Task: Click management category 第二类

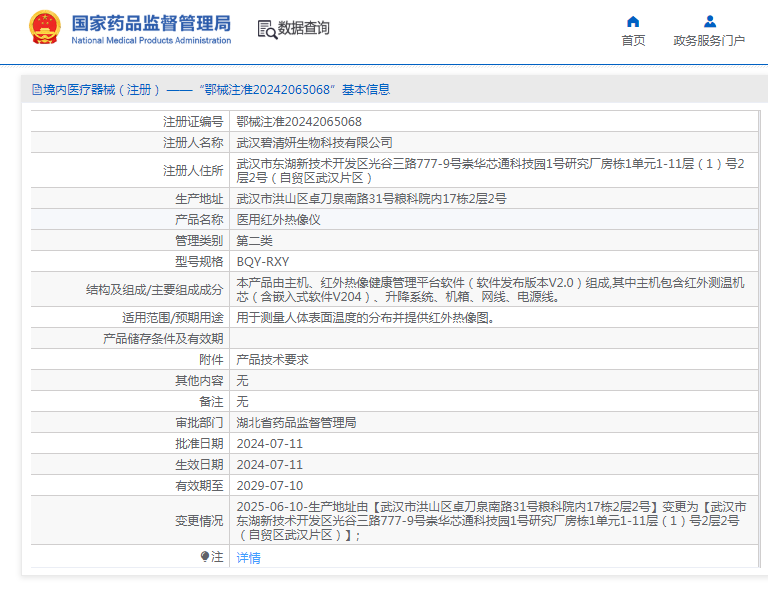Action: click(x=254, y=241)
